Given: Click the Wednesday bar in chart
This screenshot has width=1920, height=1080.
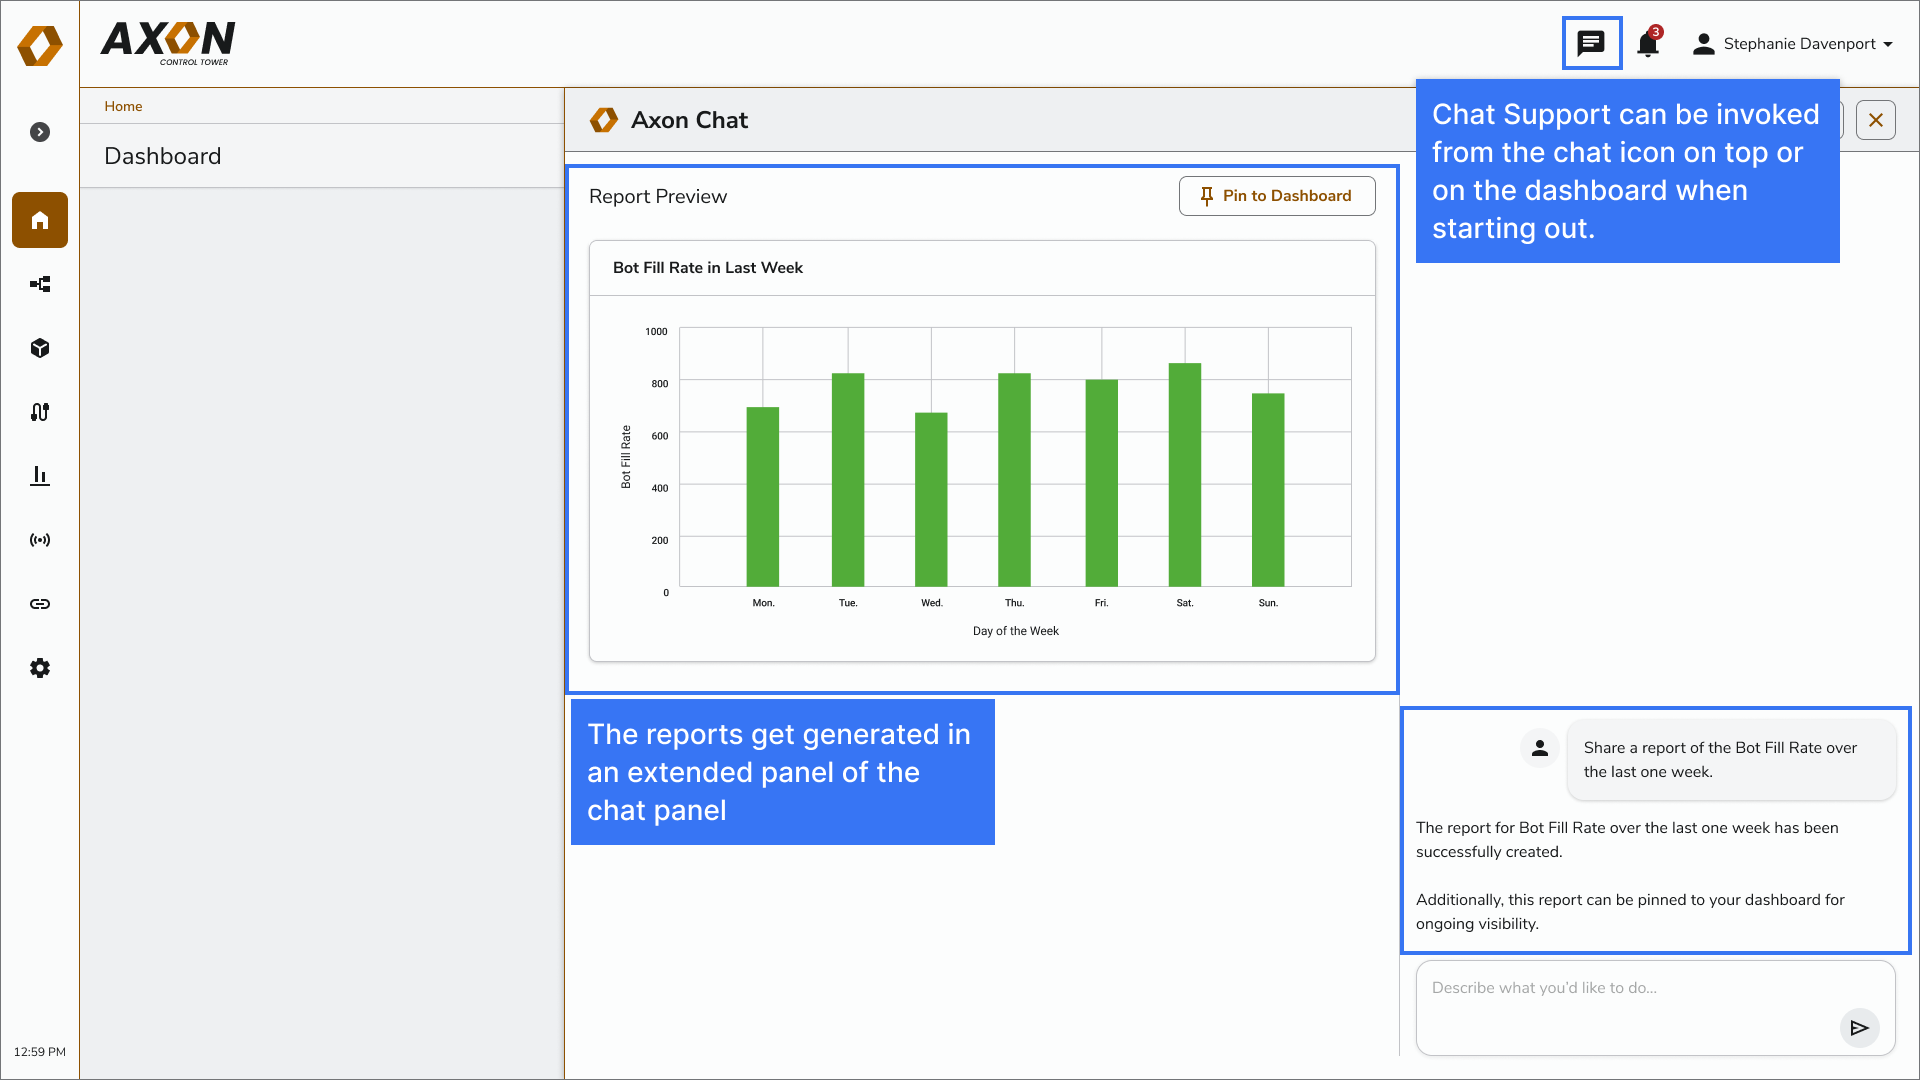Looking at the screenshot, I should (931, 499).
